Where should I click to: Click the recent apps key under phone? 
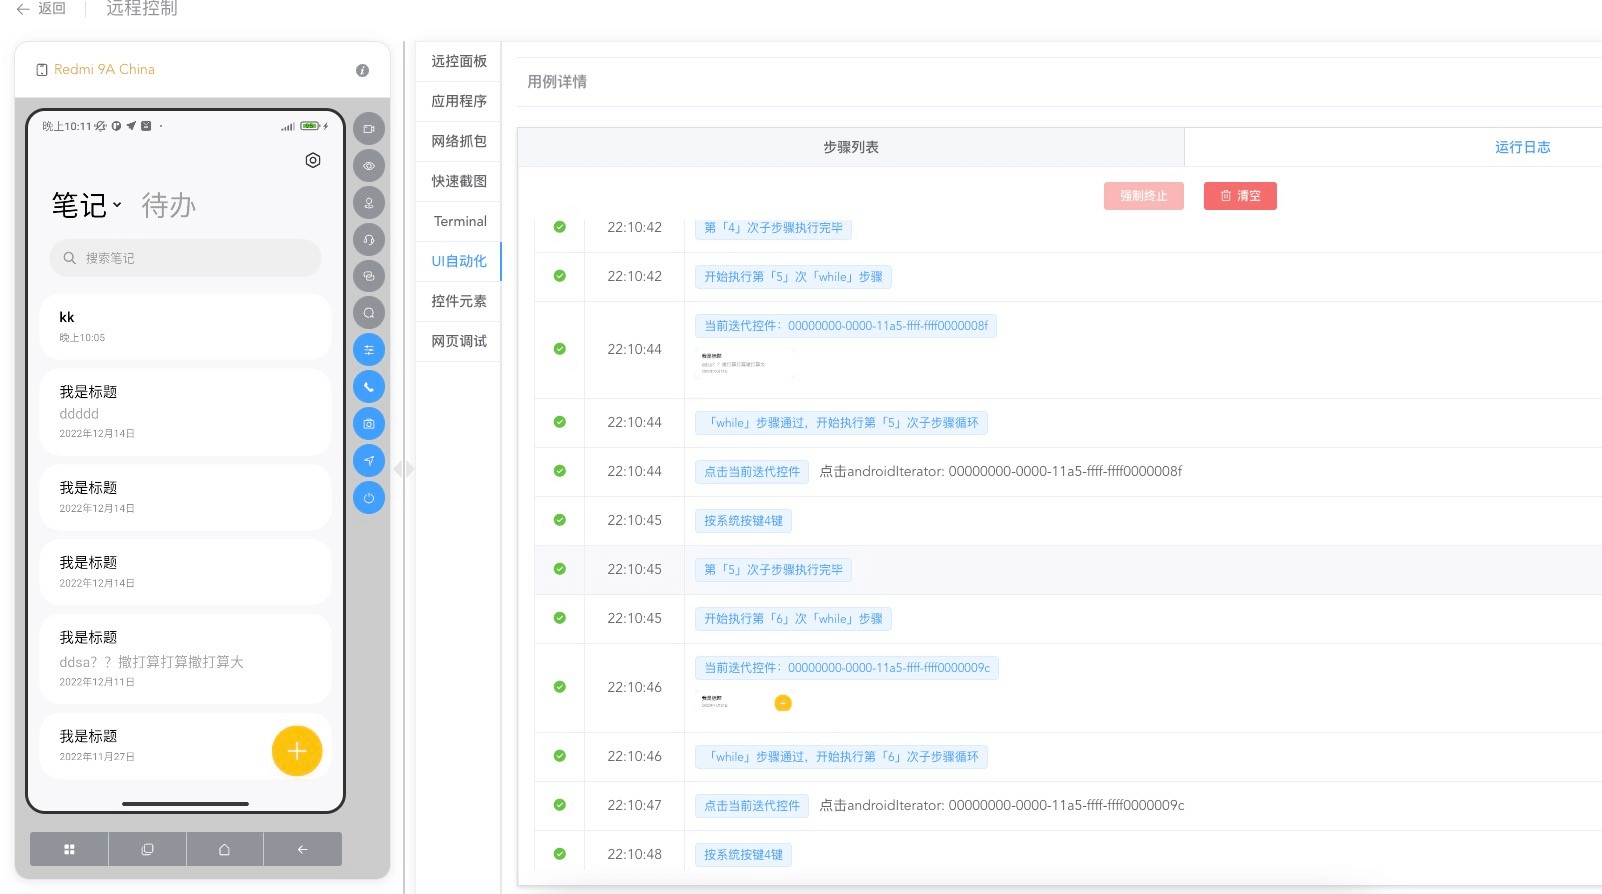(x=147, y=849)
